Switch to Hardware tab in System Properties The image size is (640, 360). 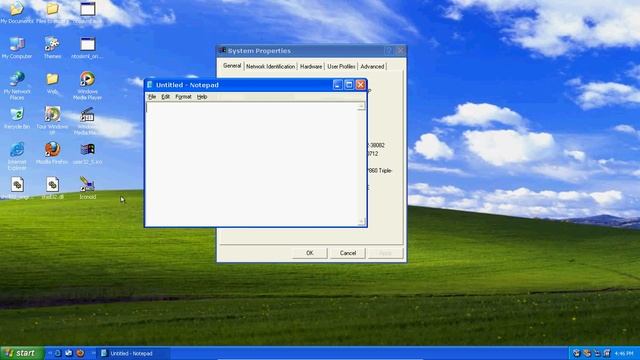tap(311, 66)
